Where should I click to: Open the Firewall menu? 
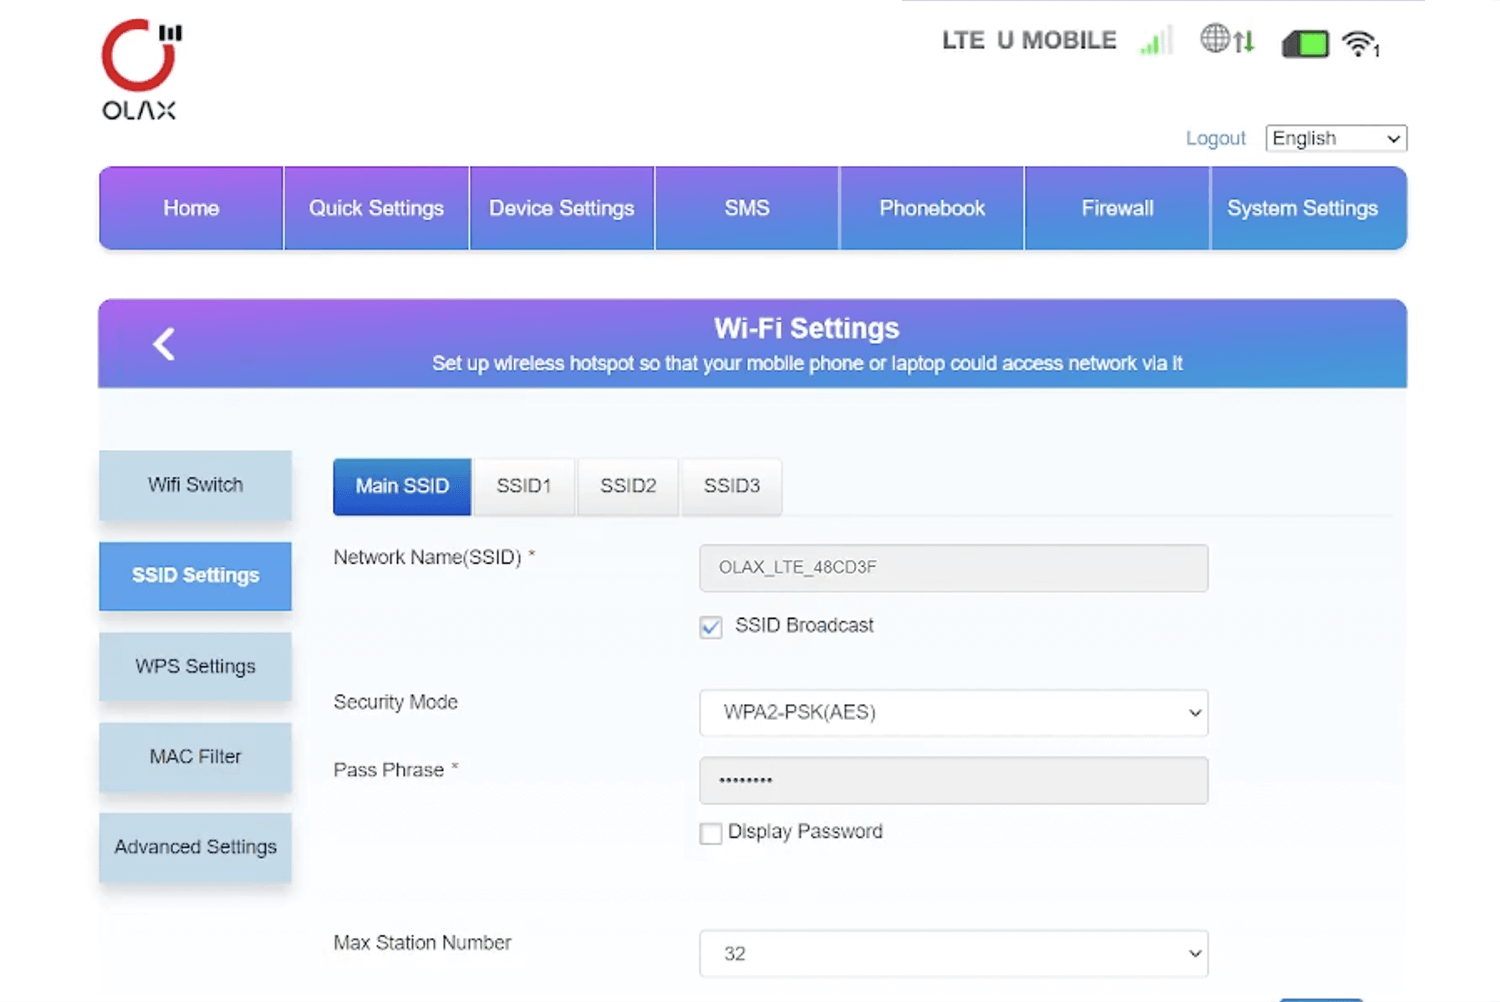pyautogui.click(x=1117, y=208)
